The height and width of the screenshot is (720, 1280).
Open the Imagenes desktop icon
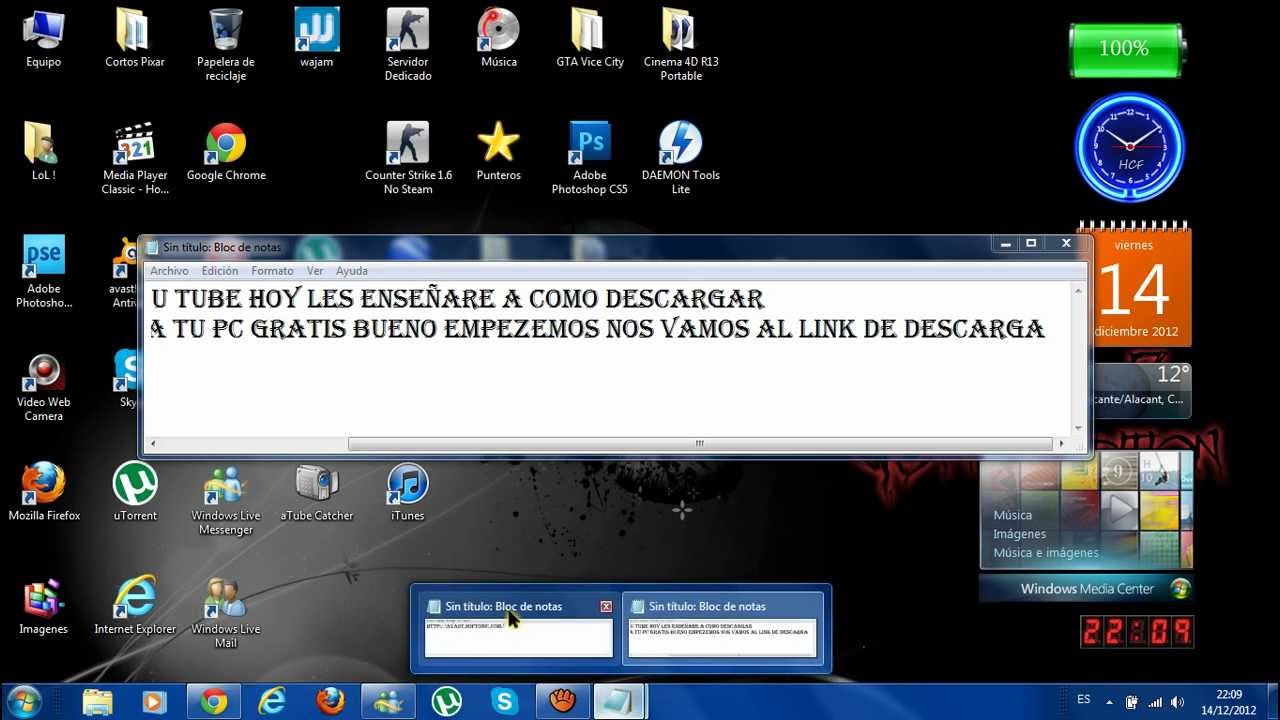[x=43, y=606]
